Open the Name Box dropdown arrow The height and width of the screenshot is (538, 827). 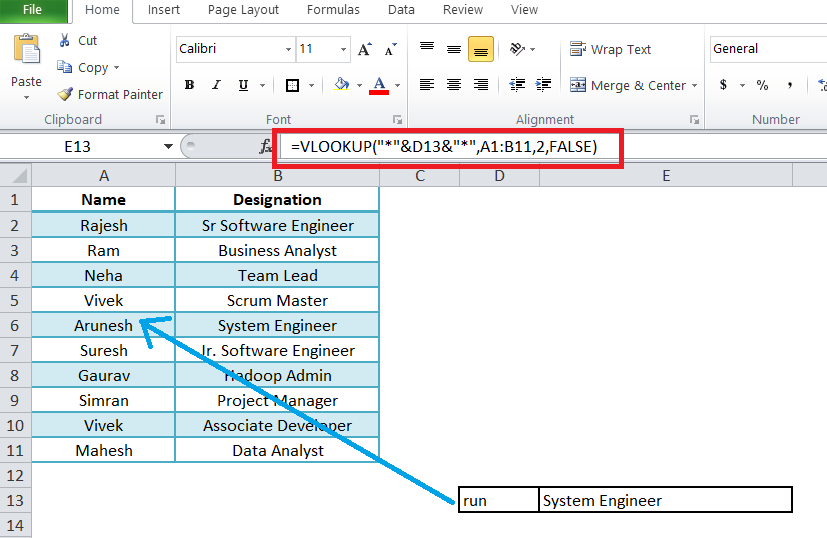pos(168,147)
